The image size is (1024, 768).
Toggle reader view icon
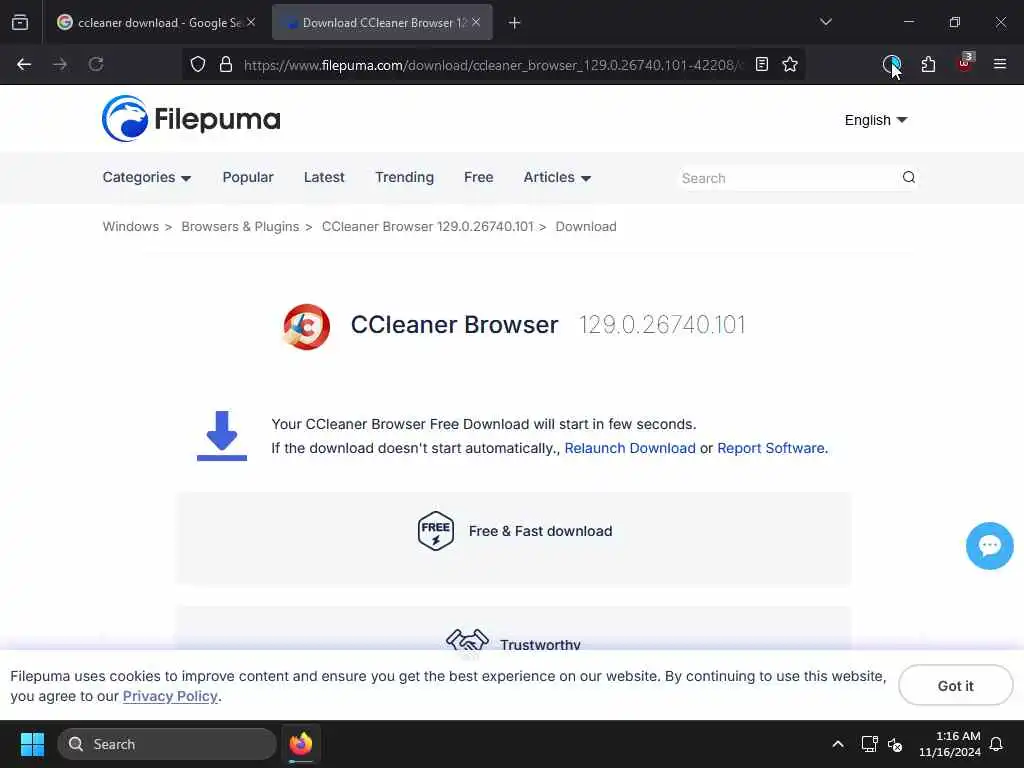coord(761,64)
